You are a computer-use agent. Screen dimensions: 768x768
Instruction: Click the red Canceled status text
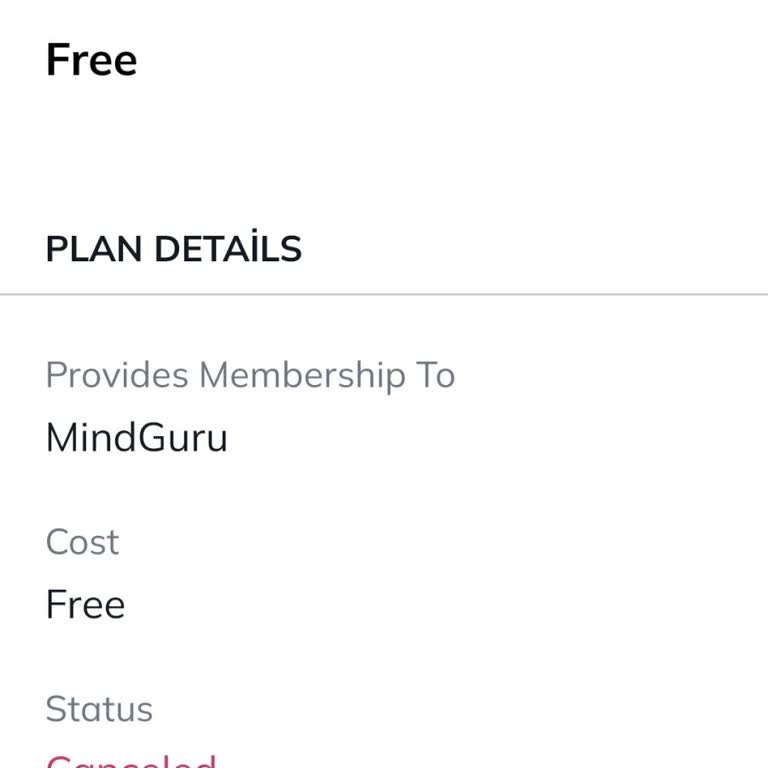point(131,762)
